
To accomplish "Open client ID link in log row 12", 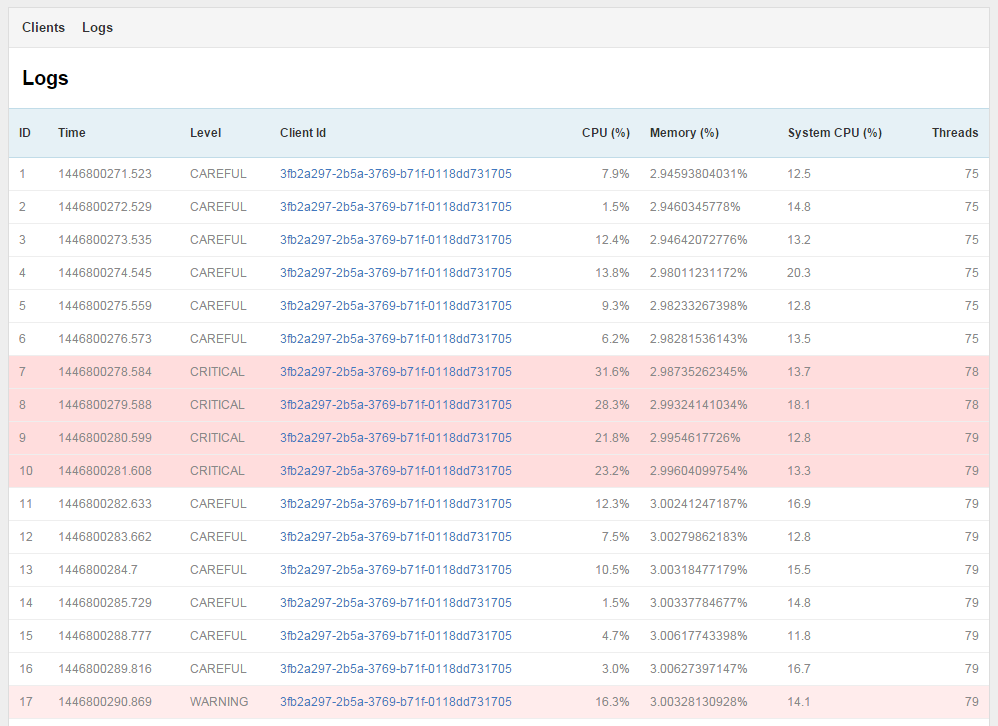I will (396, 537).
